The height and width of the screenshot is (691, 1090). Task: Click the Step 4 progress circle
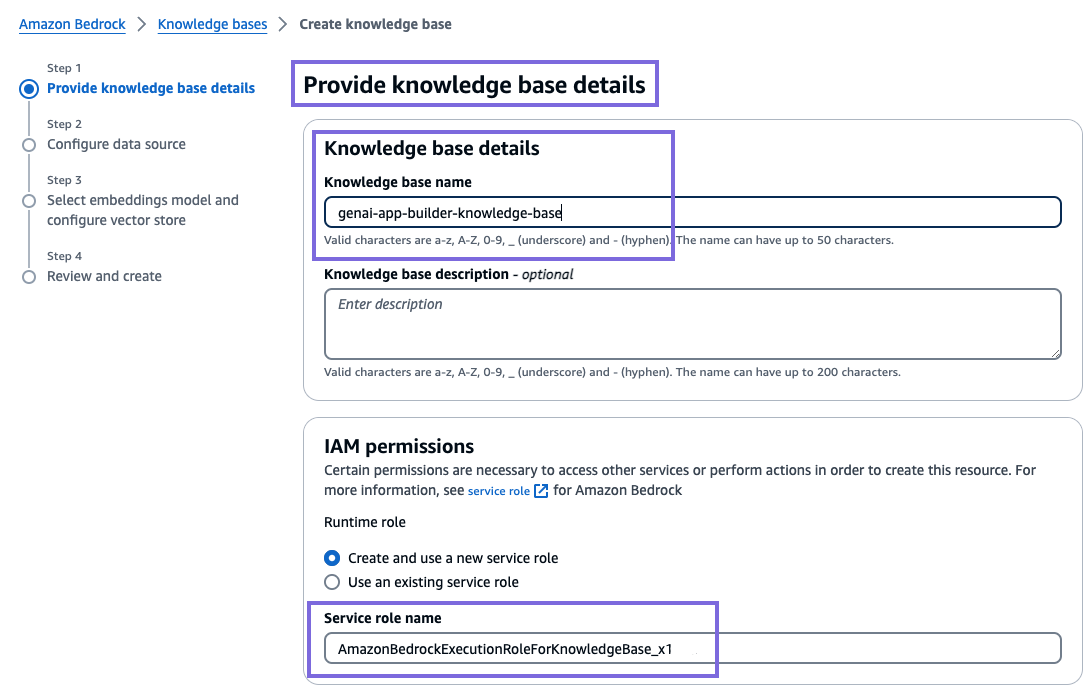pyautogui.click(x=29, y=276)
